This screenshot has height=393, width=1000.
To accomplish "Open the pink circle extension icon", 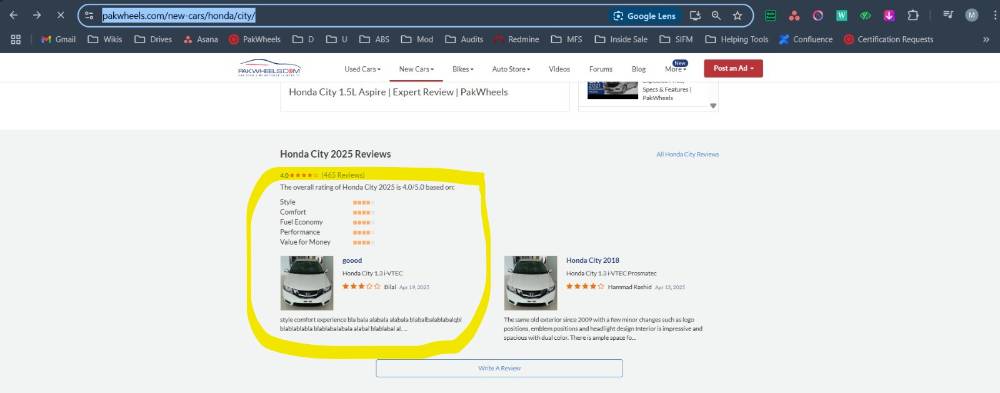I will 818,15.
